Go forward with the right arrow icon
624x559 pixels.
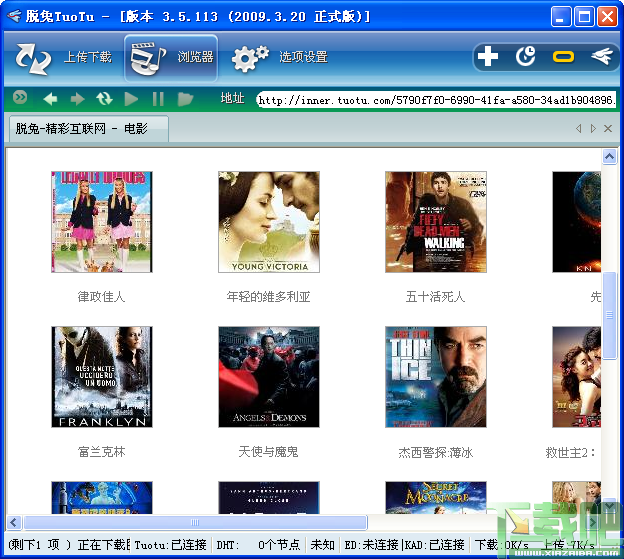click(x=78, y=99)
